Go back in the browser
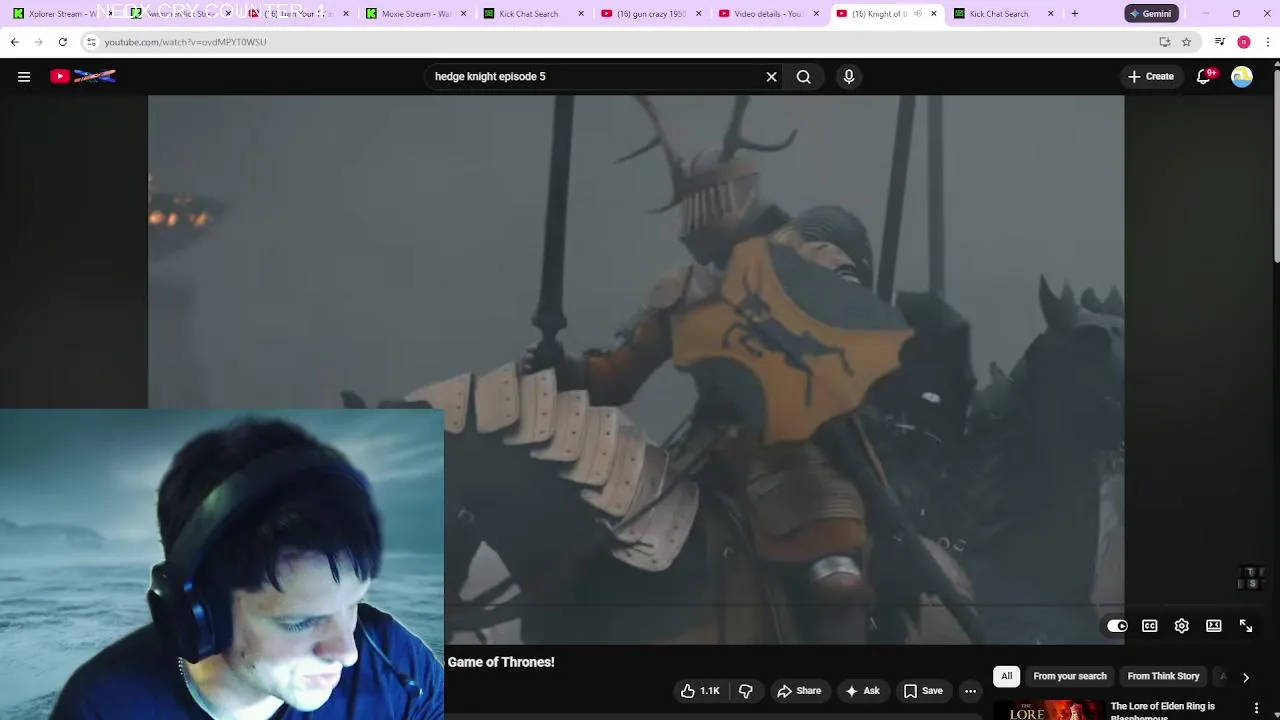Screen dimensions: 1280x720 15,42
